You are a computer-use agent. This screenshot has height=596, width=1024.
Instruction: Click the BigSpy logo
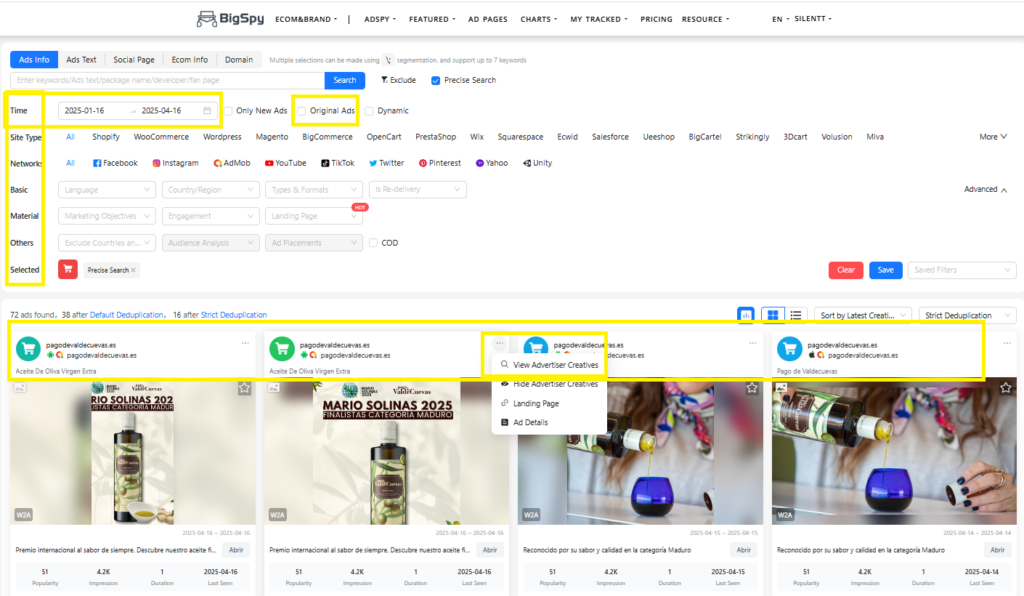(231, 18)
